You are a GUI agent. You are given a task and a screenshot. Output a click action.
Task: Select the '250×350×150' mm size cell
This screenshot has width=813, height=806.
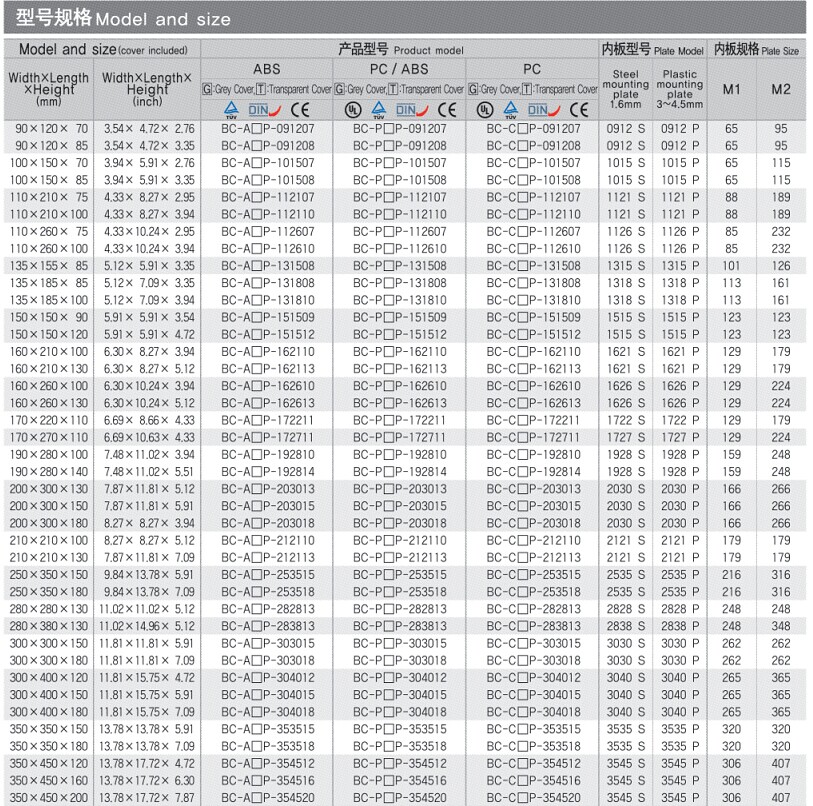(x=49, y=575)
